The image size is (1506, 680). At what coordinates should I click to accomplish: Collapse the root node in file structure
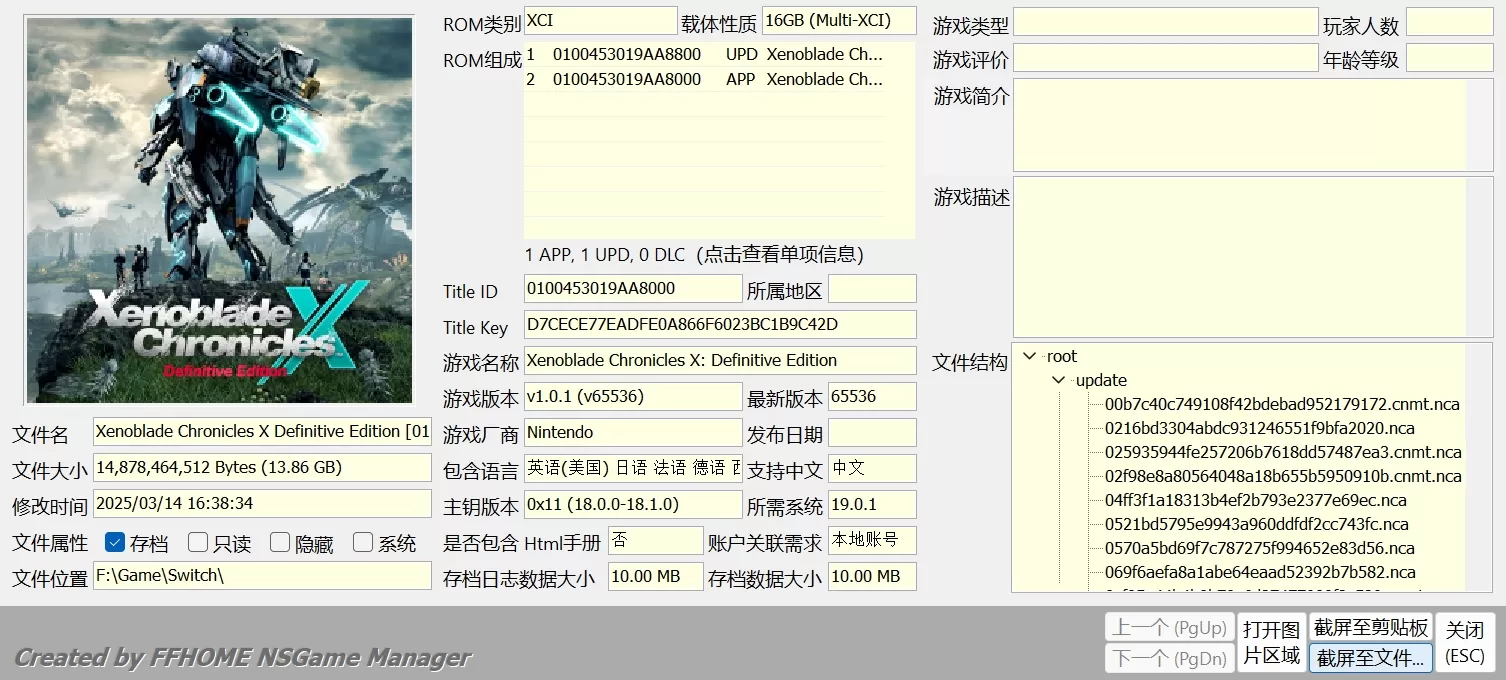1030,356
